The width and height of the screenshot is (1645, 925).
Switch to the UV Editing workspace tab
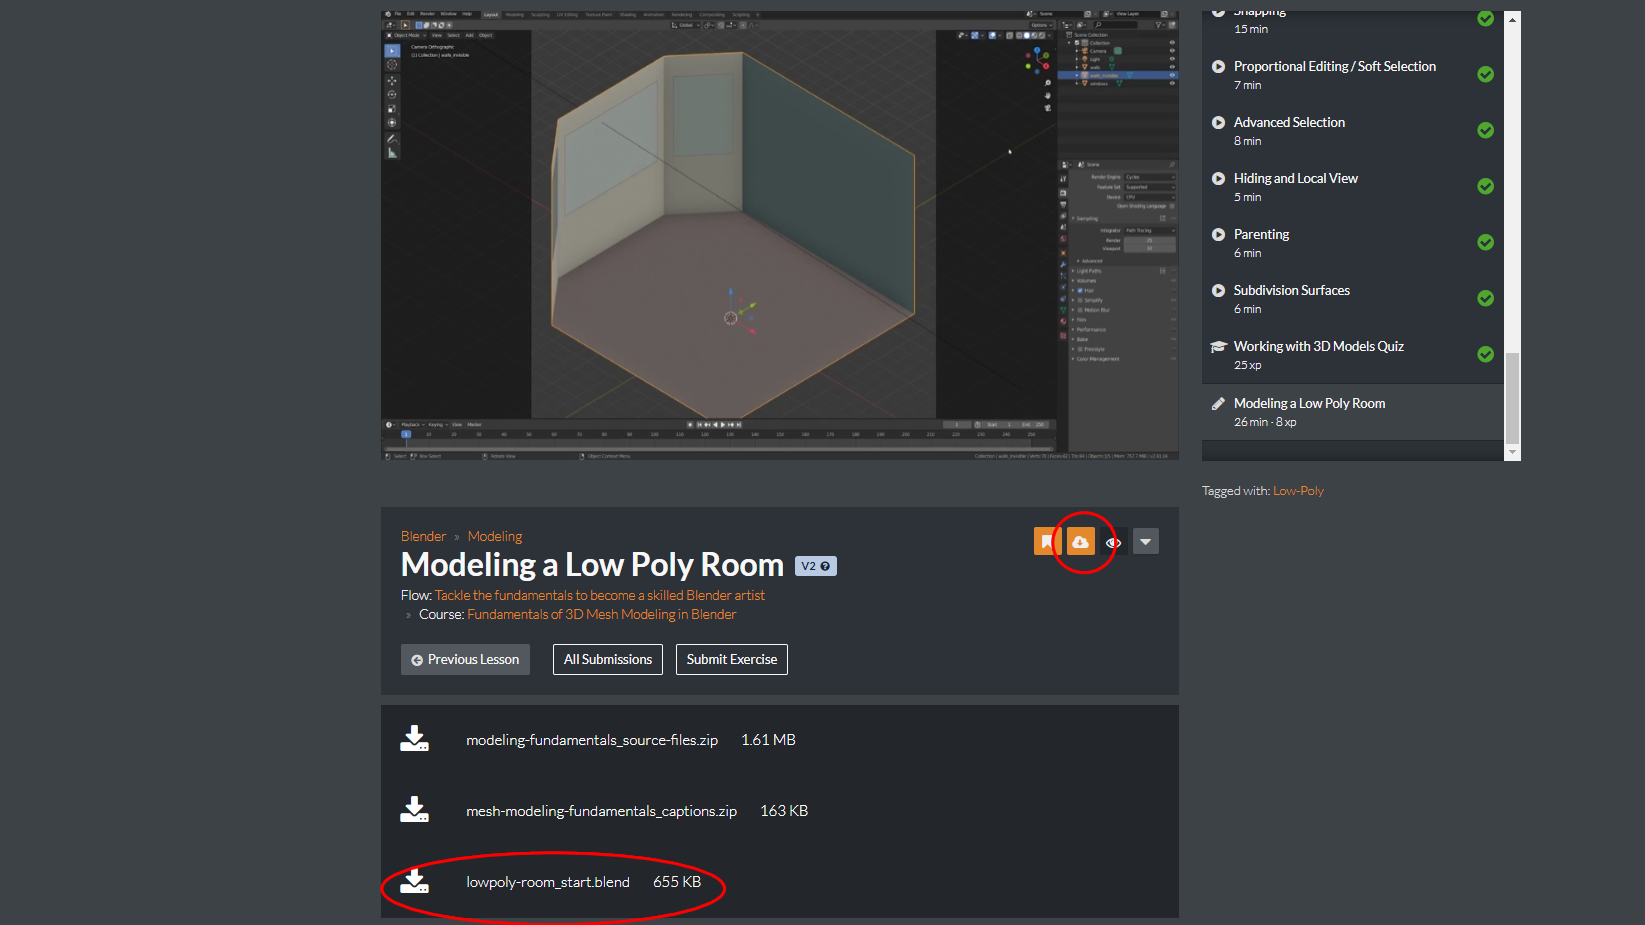point(567,15)
